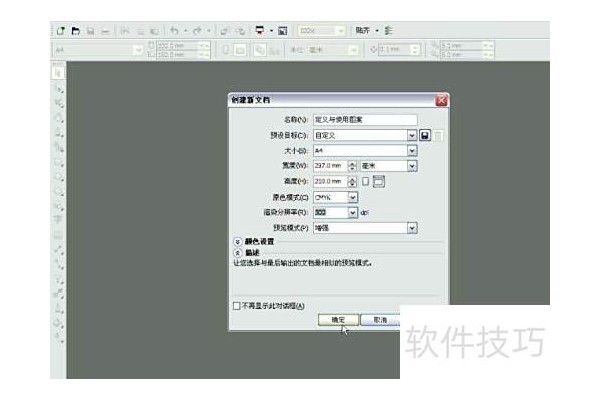Select the Shape tool in toolbox
600x400 pixels.
[x=59, y=89]
